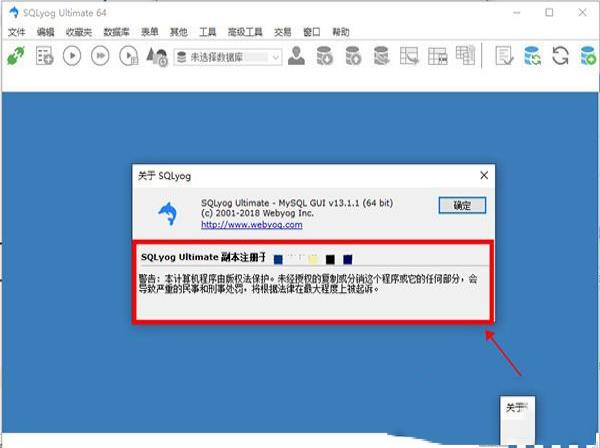The image size is (600, 448).
Task: Open the http://www.webyog.com link
Action: [252, 225]
